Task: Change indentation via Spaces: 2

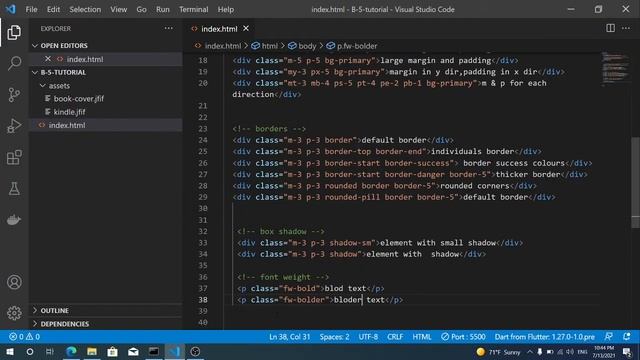Action: 334,337
